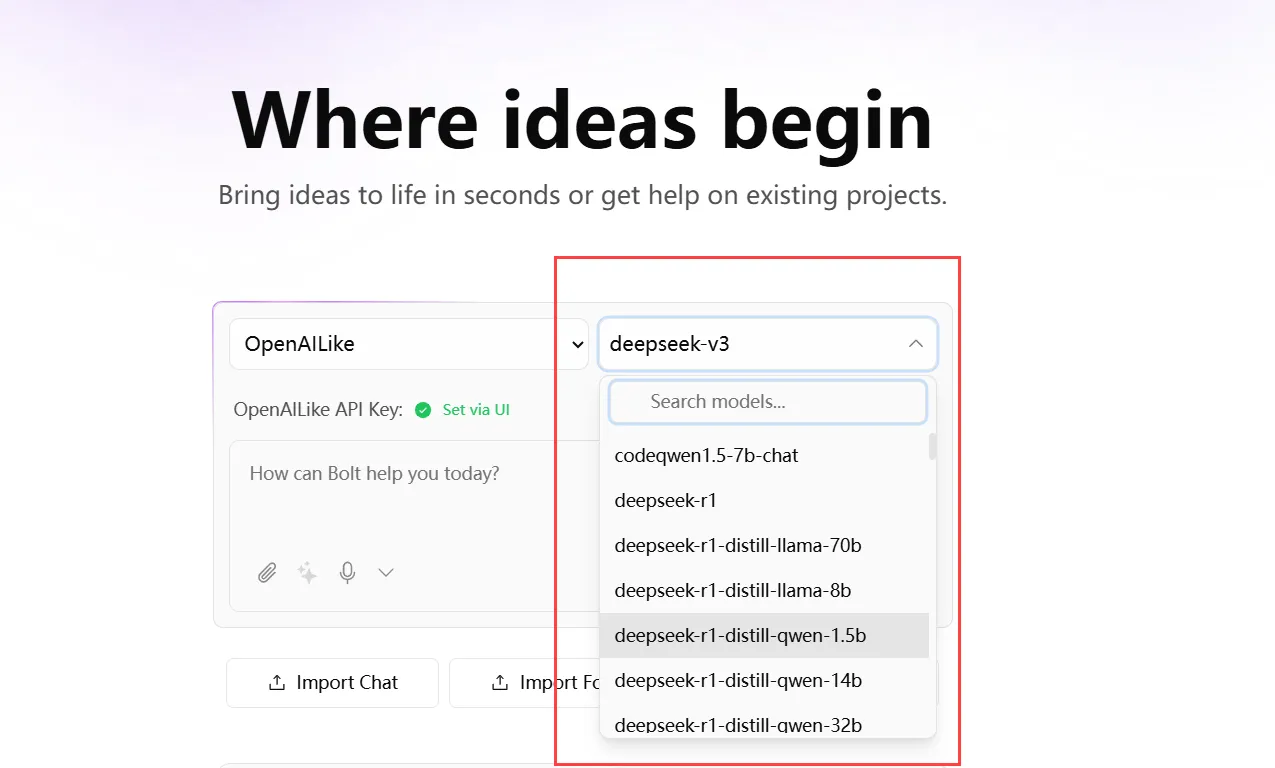Click the 'Where ideas begin' heading

[x=583, y=120]
